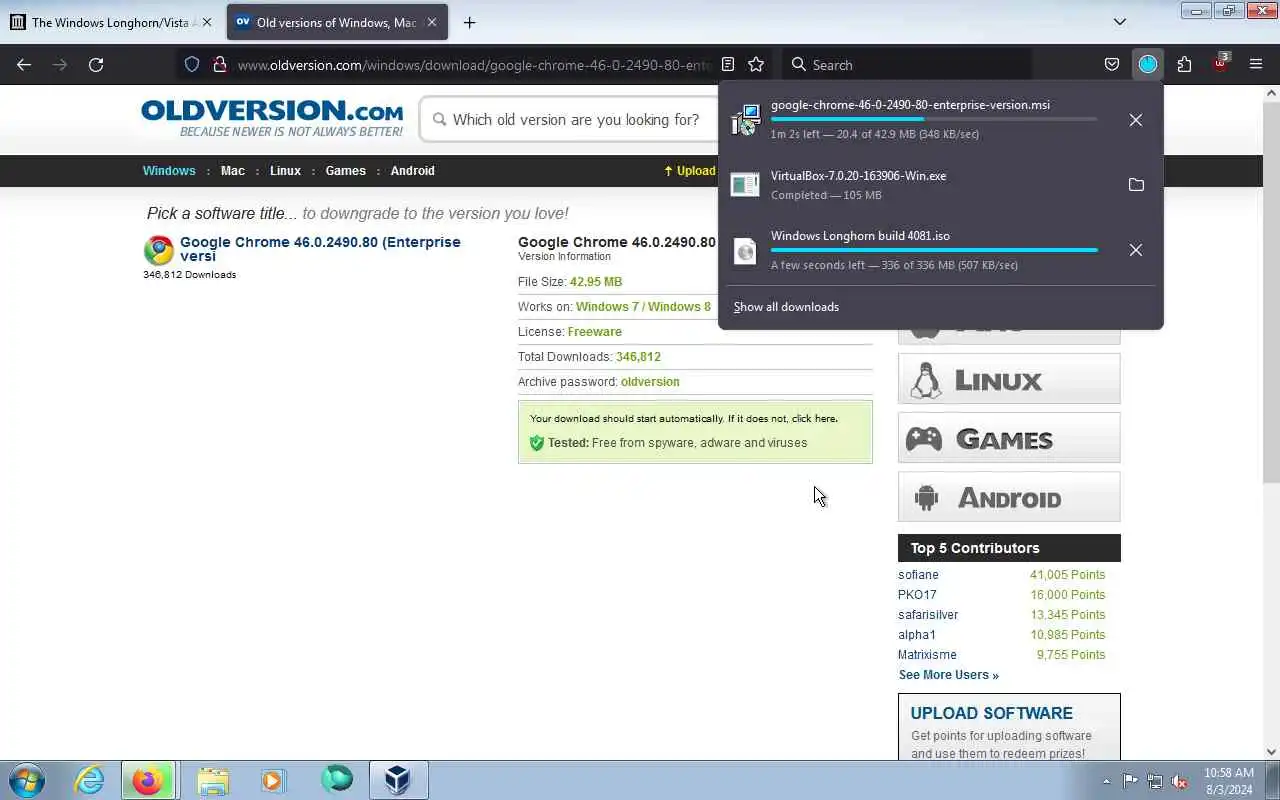
Task: Open Windows Media Player from taskbar
Action: tap(273, 780)
